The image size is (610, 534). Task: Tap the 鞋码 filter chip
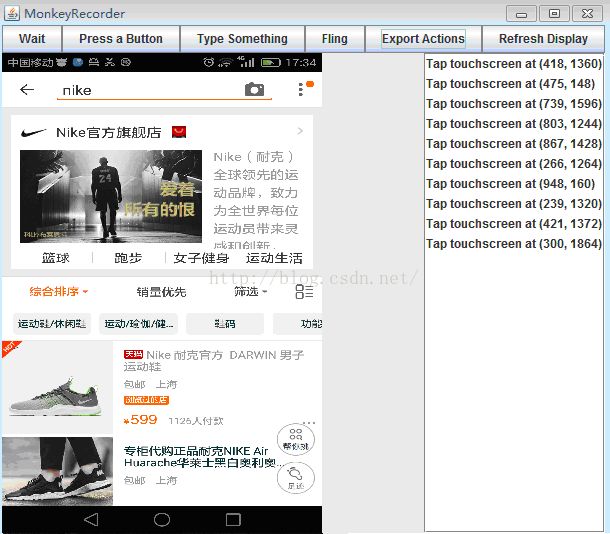pos(225,324)
